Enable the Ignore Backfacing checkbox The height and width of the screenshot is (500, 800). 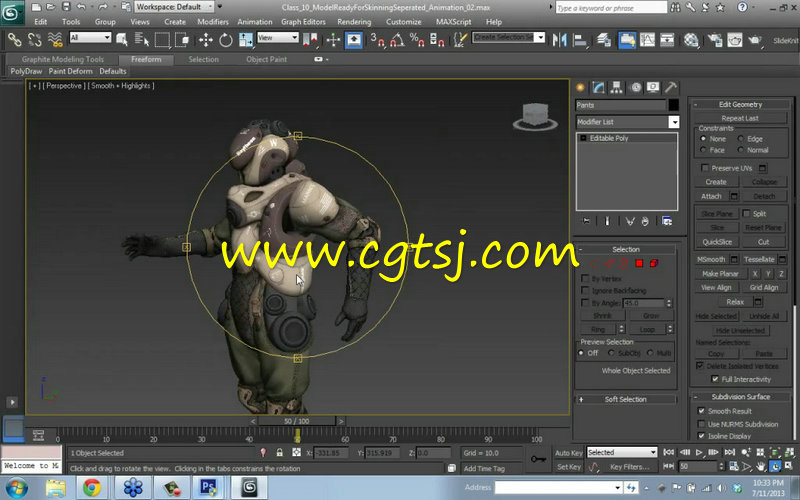[x=585, y=290]
